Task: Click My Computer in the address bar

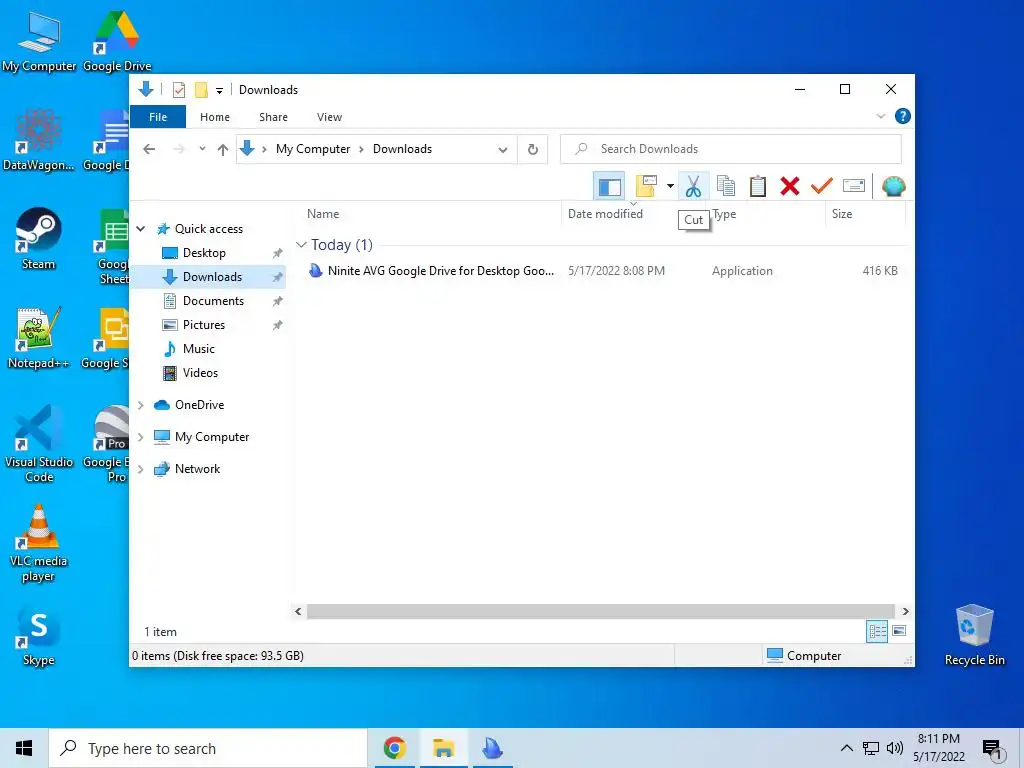Action: (313, 149)
